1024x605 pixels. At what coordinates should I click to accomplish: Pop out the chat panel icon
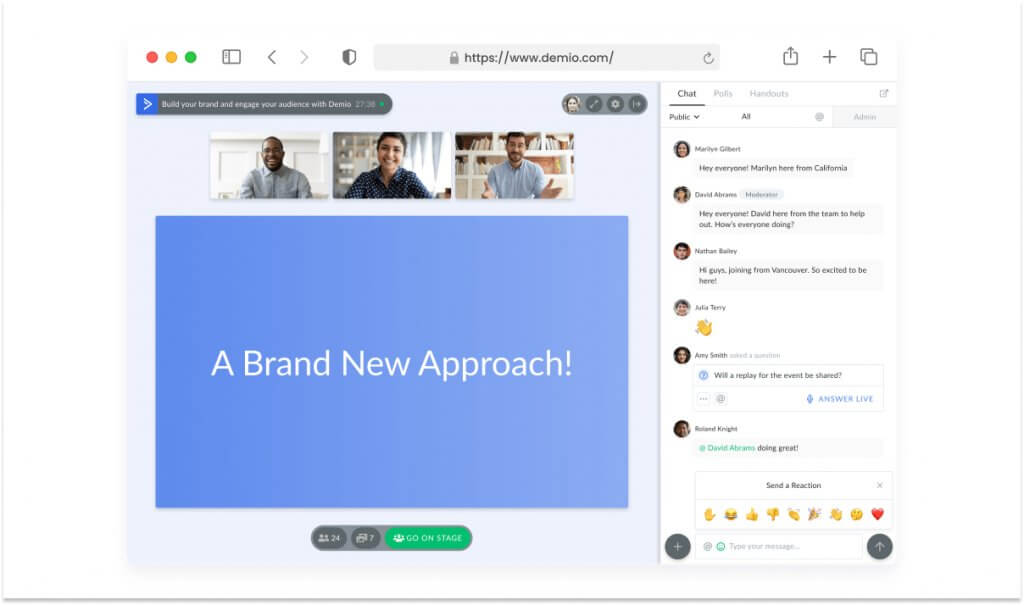coord(884,93)
